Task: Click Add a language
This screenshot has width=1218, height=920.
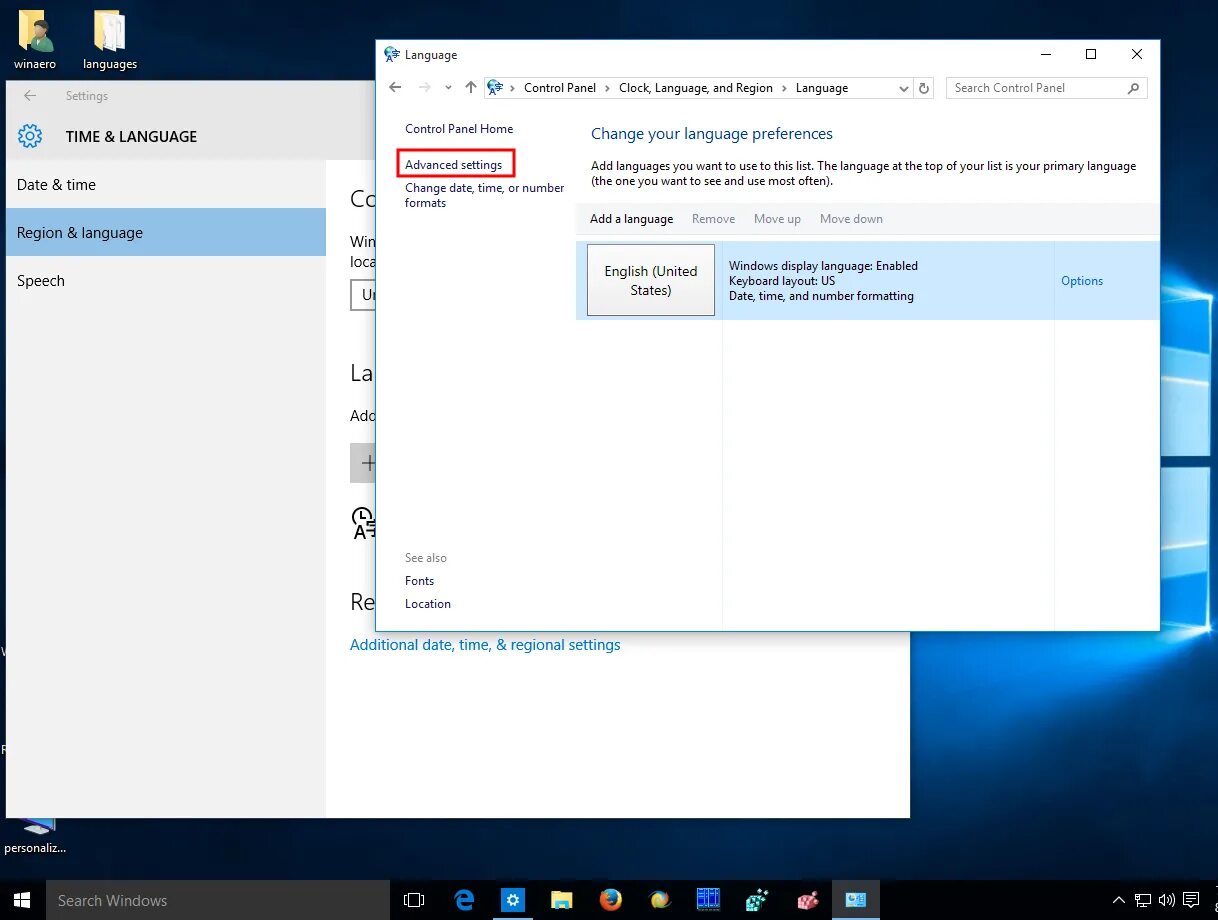Action: coord(631,219)
